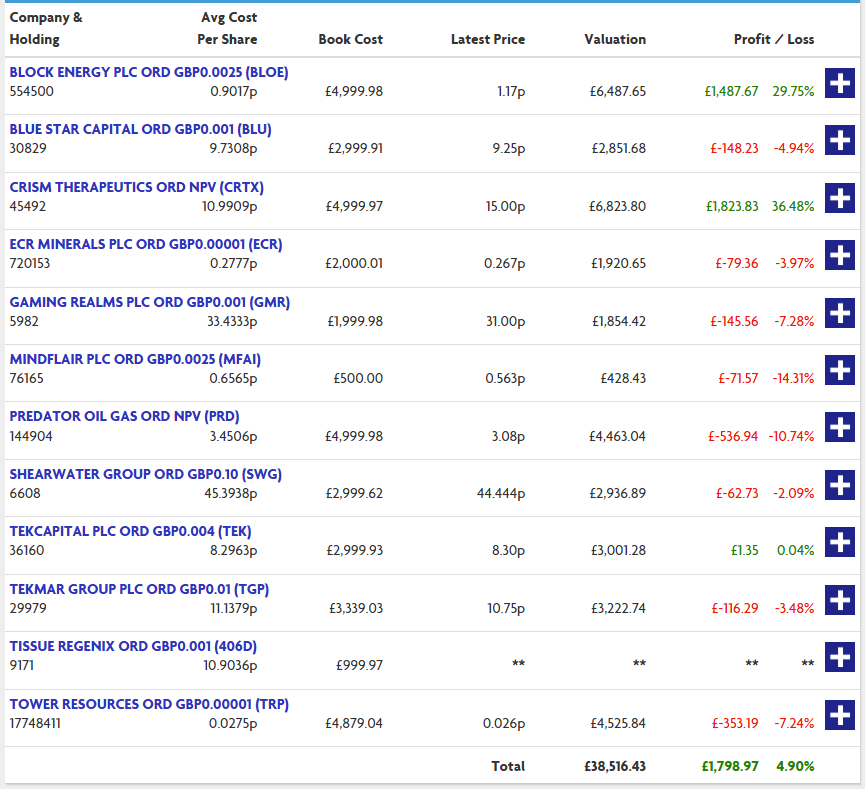The height and width of the screenshot is (789, 865).
Task: Open TEKMAR GROUP PLC (TGP) link
Action: pyautogui.click(x=139, y=589)
